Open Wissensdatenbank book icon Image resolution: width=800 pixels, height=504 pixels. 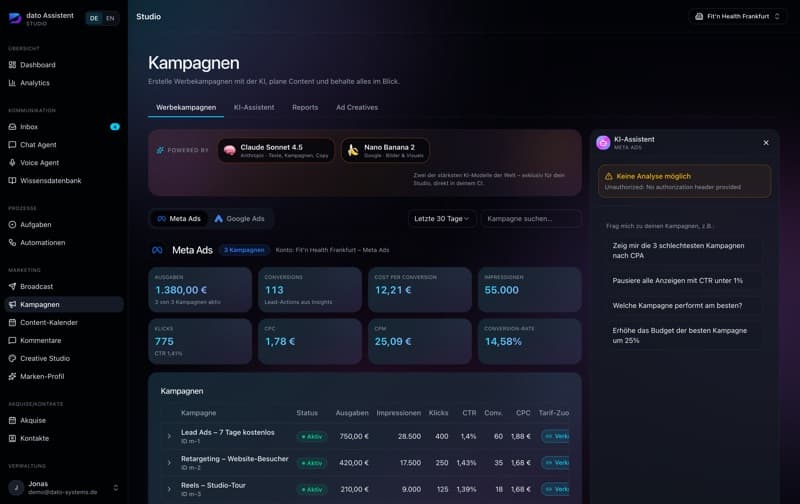[x=12, y=180]
